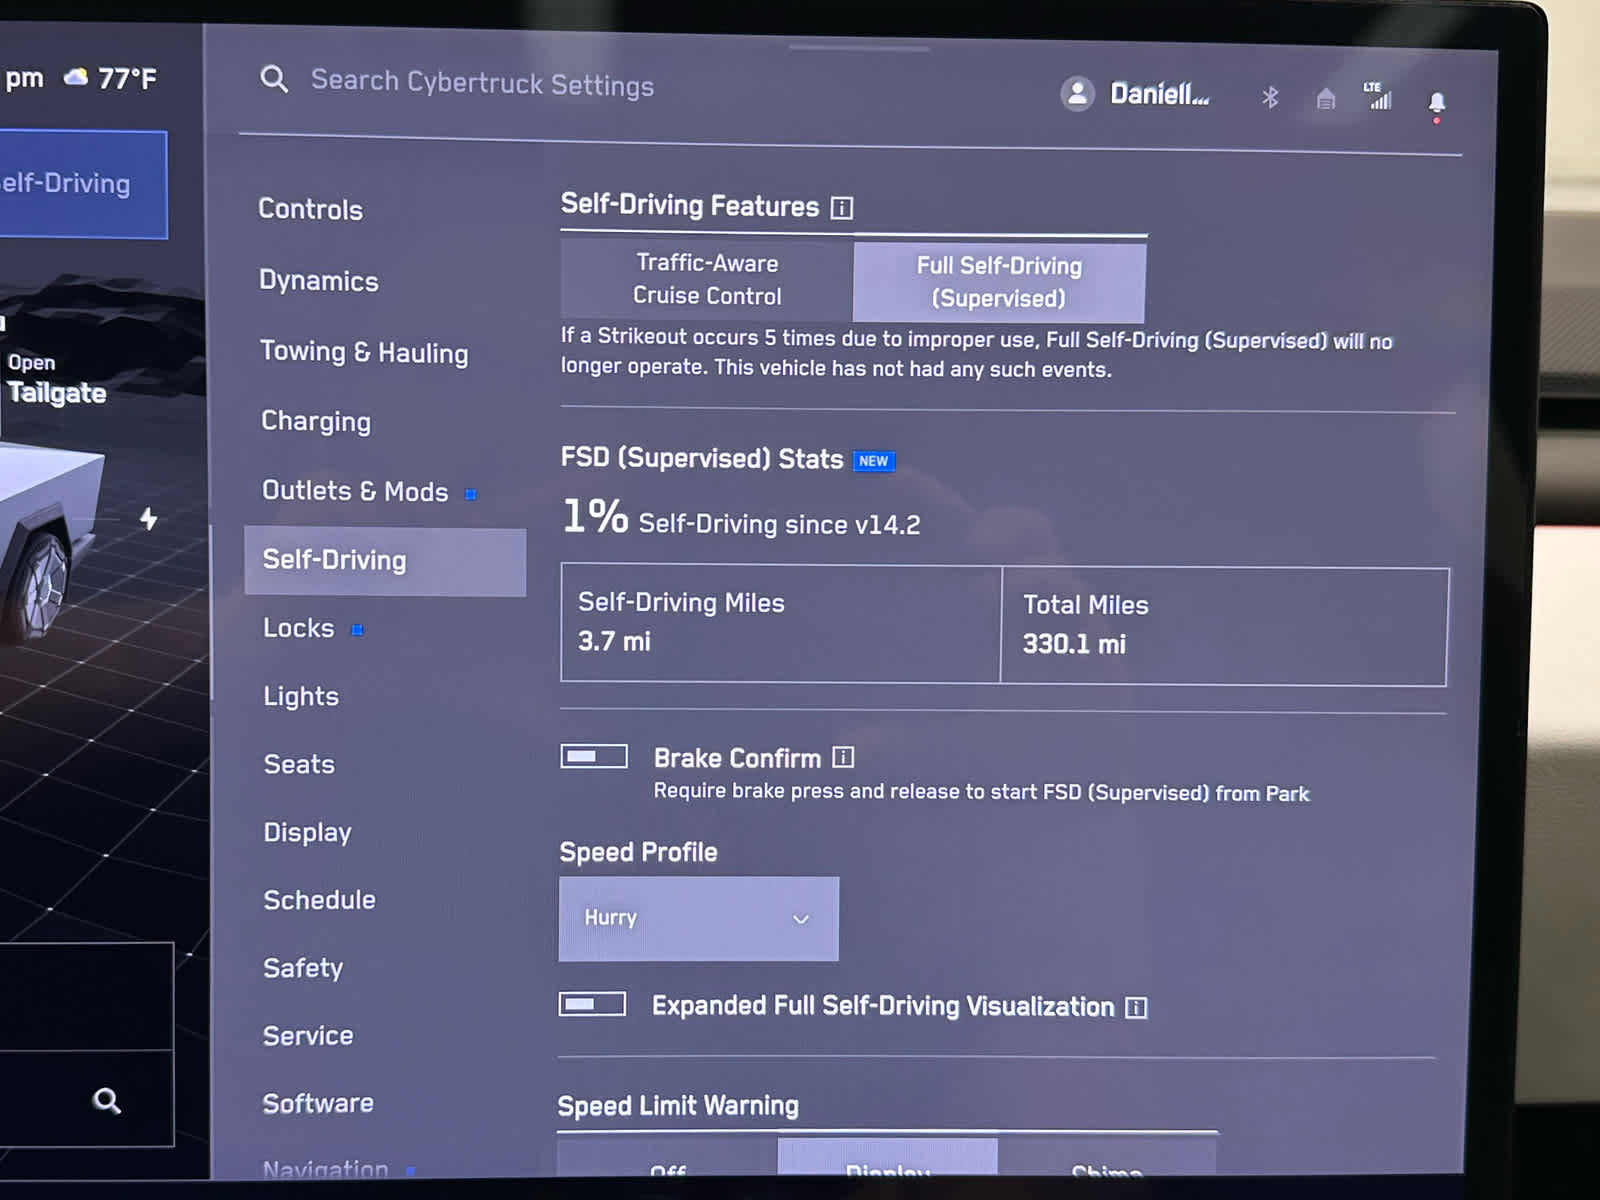
Task: Click the Search Cybertruck Settings field
Action: 482,83
